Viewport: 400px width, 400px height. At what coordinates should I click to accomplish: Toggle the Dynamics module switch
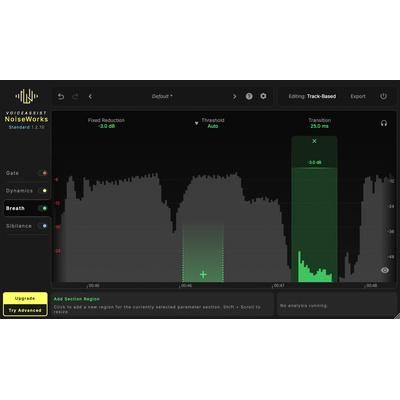pyautogui.click(x=43, y=191)
